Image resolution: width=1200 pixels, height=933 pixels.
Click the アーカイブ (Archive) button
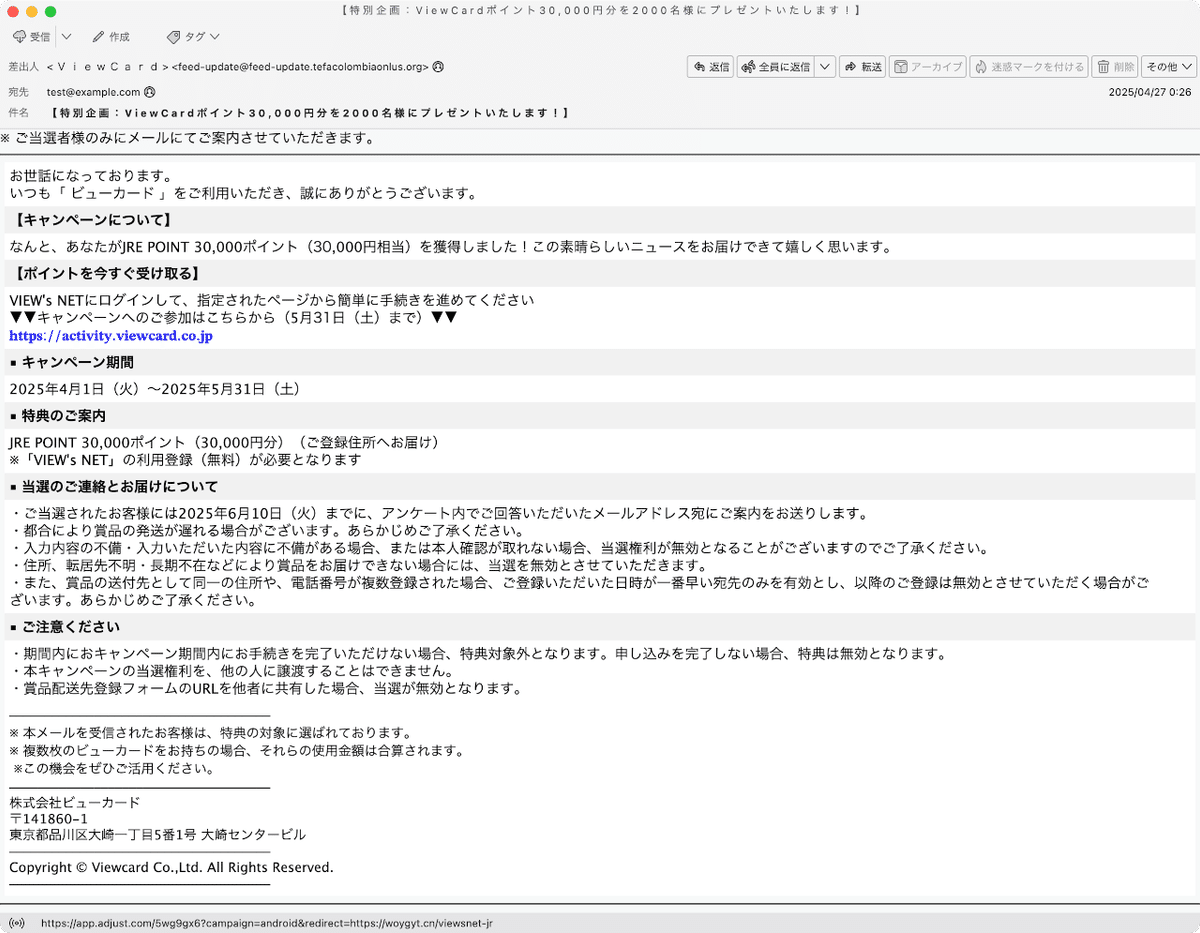927,67
